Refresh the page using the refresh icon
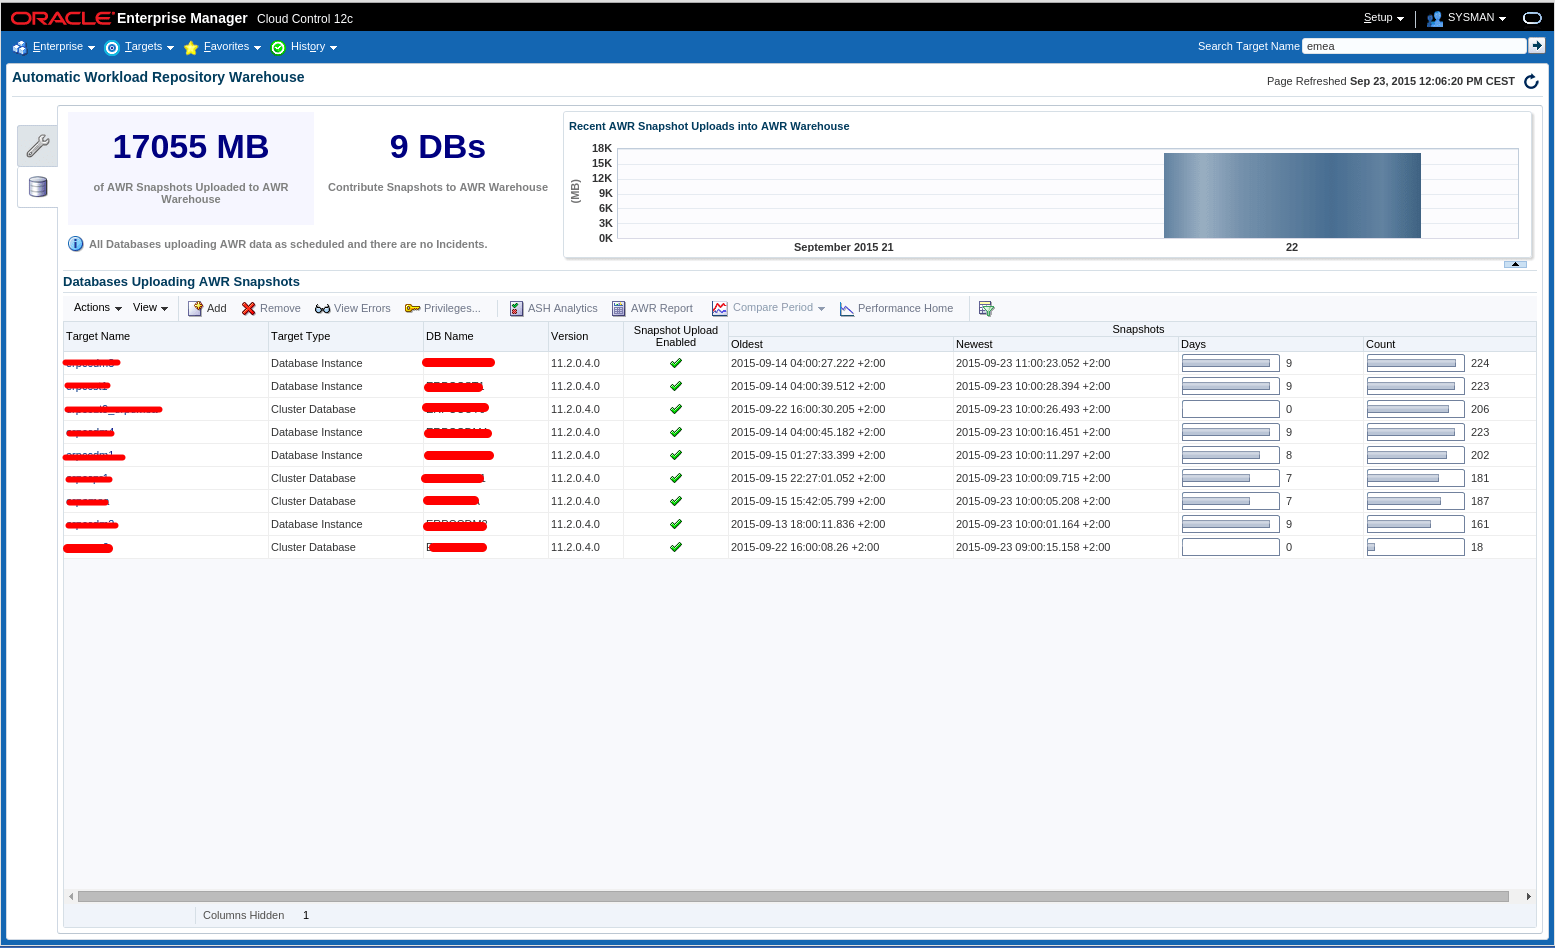This screenshot has width=1555, height=948. [x=1531, y=81]
